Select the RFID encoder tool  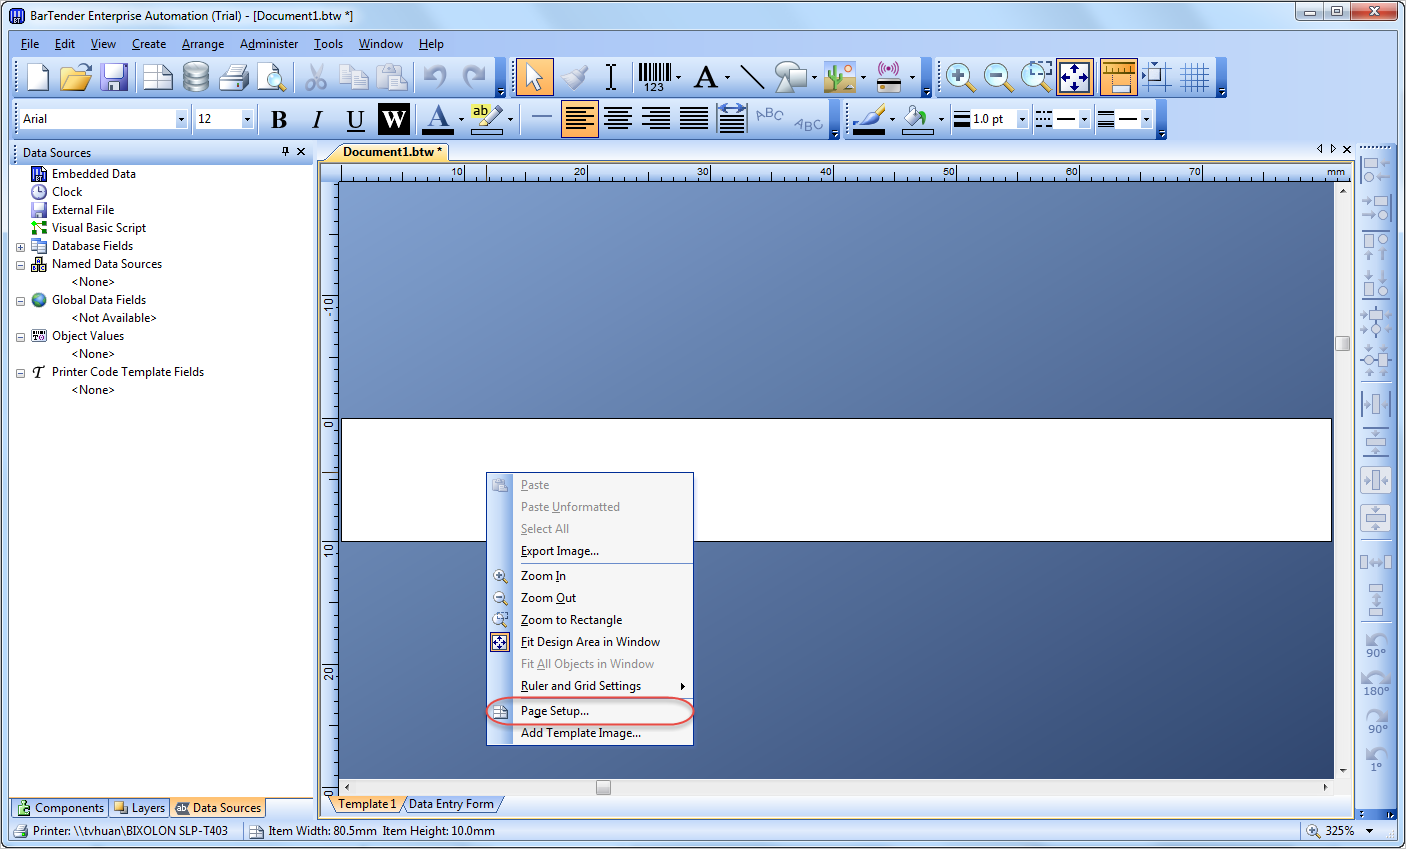tap(889, 77)
